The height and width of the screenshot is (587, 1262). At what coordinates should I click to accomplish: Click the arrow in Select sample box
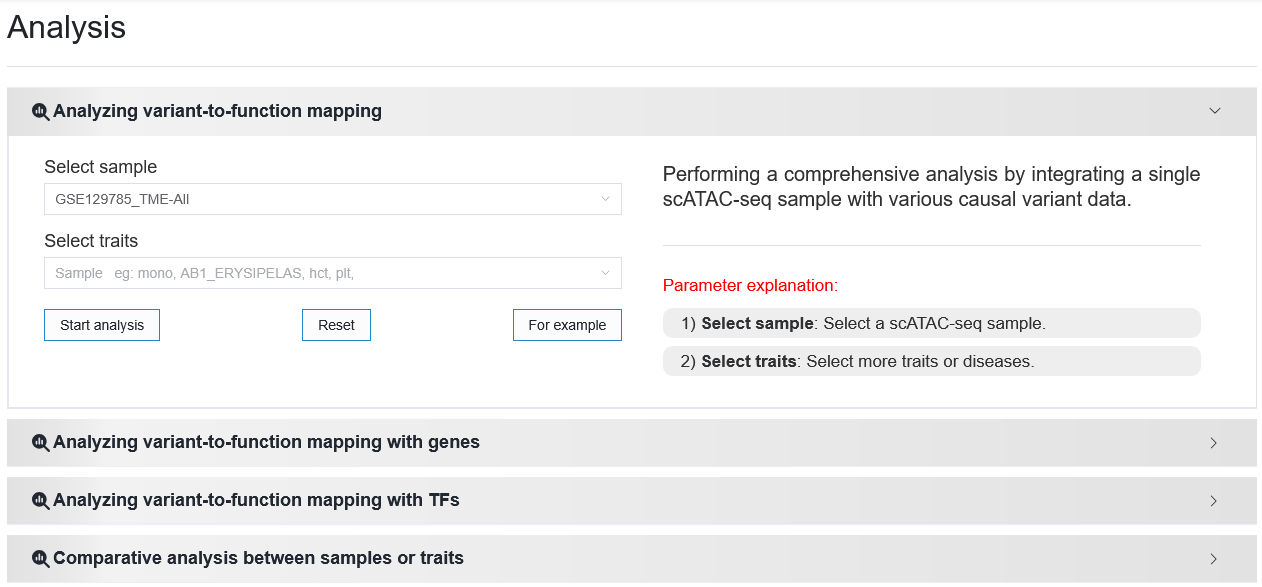605,199
